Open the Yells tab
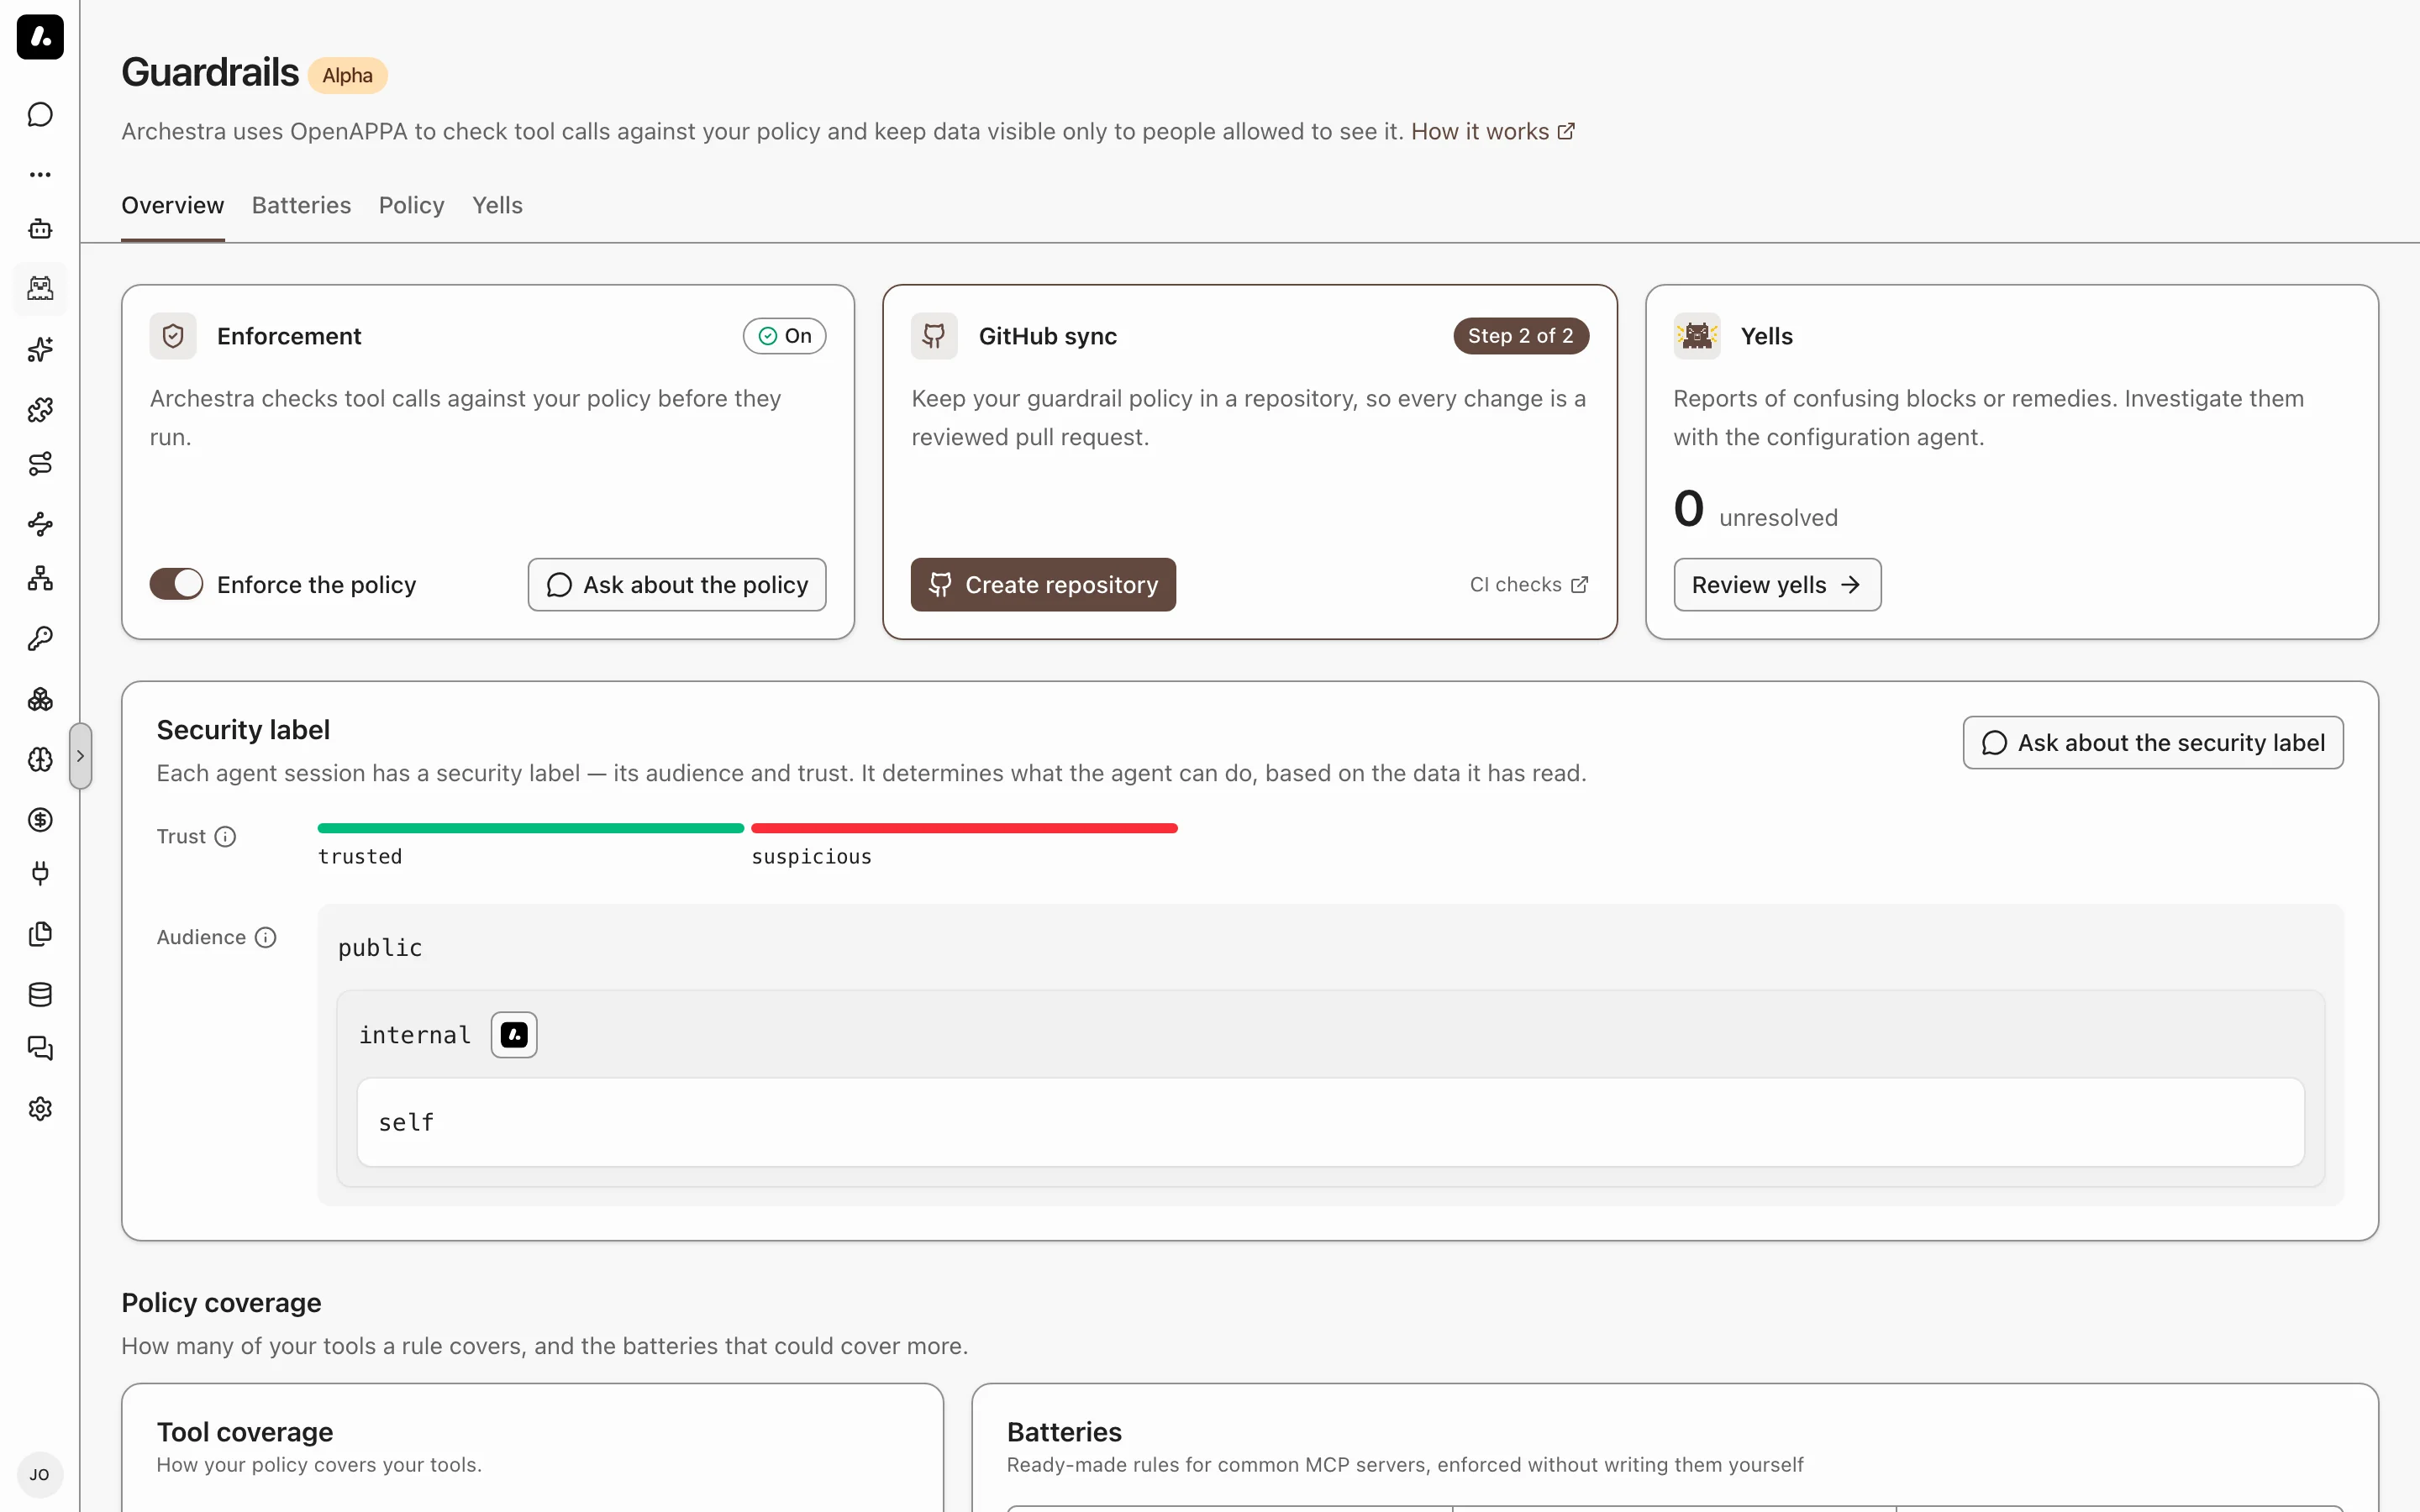 coord(497,206)
